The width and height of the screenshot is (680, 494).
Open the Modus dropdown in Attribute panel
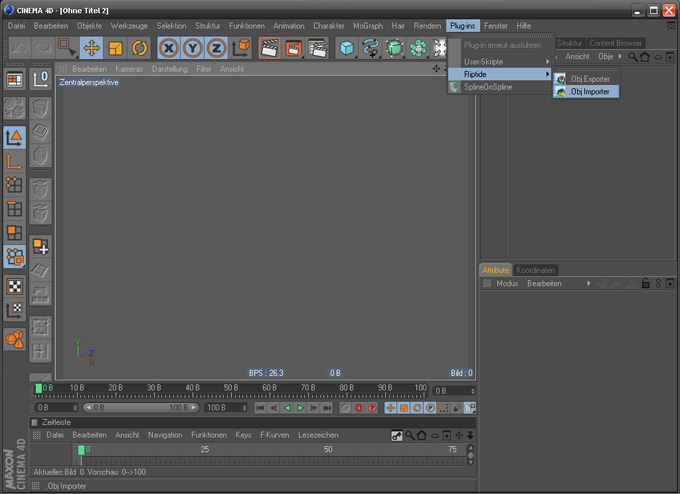507,283
